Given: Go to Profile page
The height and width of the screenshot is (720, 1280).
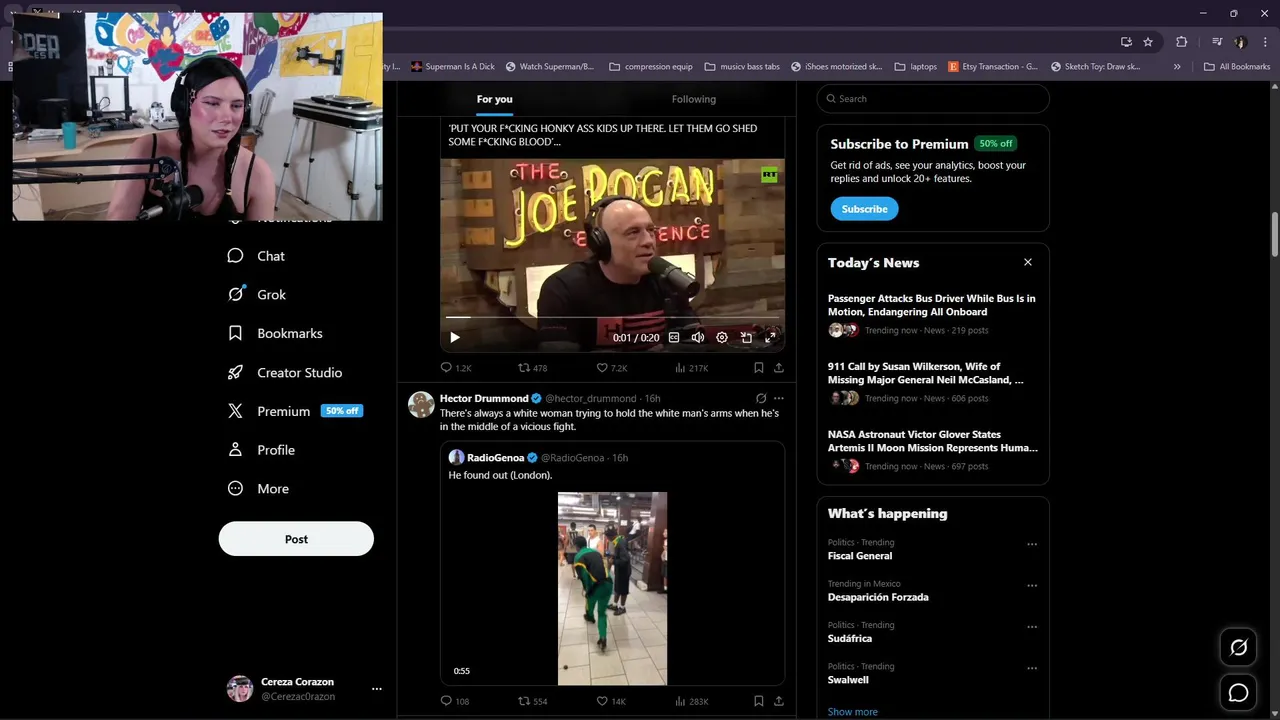Looking at the screenshot, I should [x=261, y=450].
